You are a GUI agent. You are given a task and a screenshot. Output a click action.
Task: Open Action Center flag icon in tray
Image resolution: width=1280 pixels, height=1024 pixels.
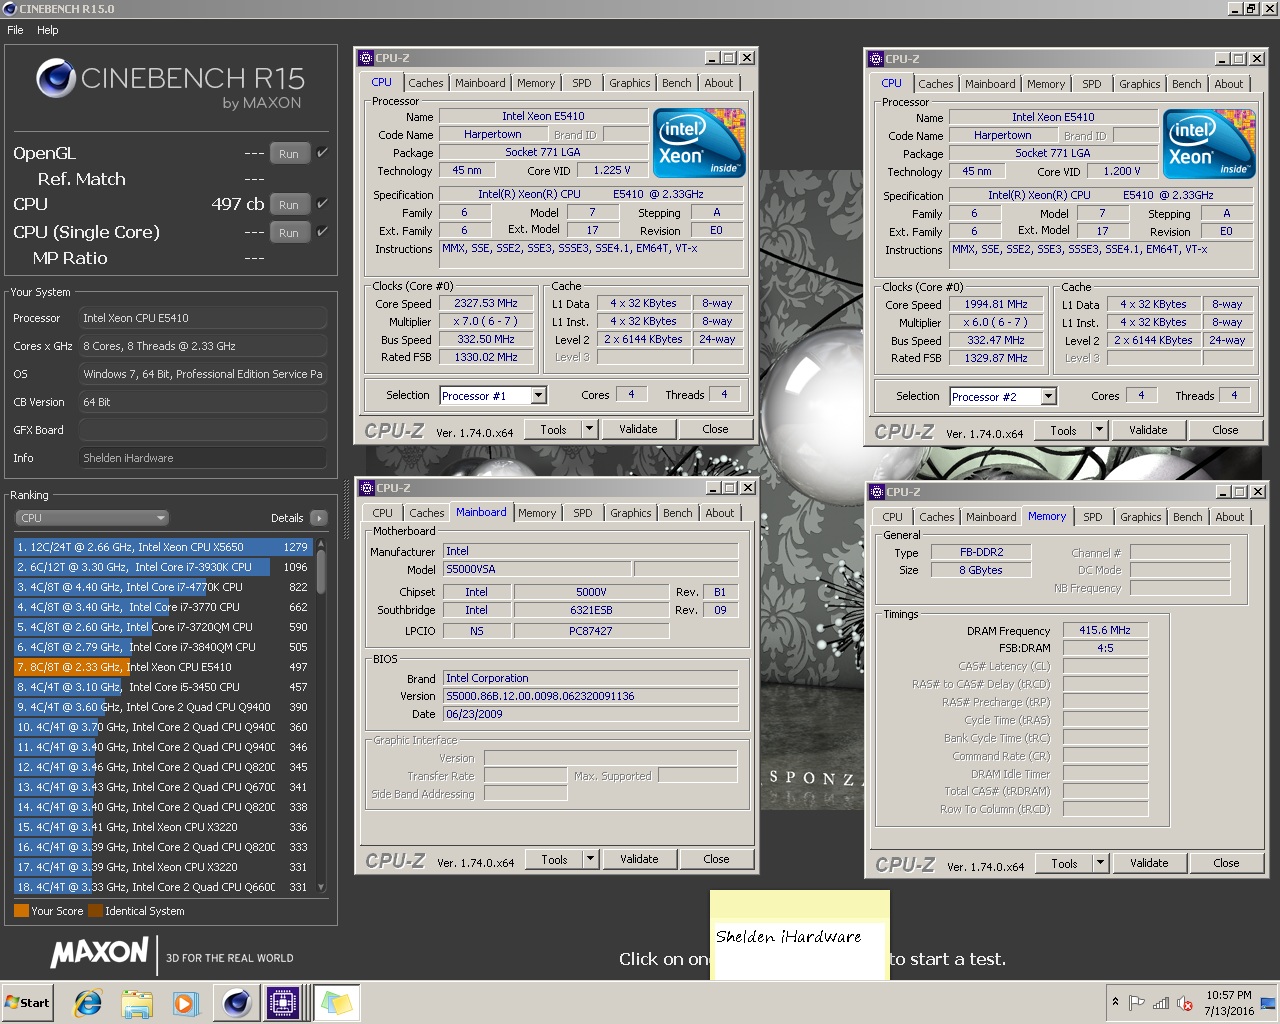click(1137, 1003)
